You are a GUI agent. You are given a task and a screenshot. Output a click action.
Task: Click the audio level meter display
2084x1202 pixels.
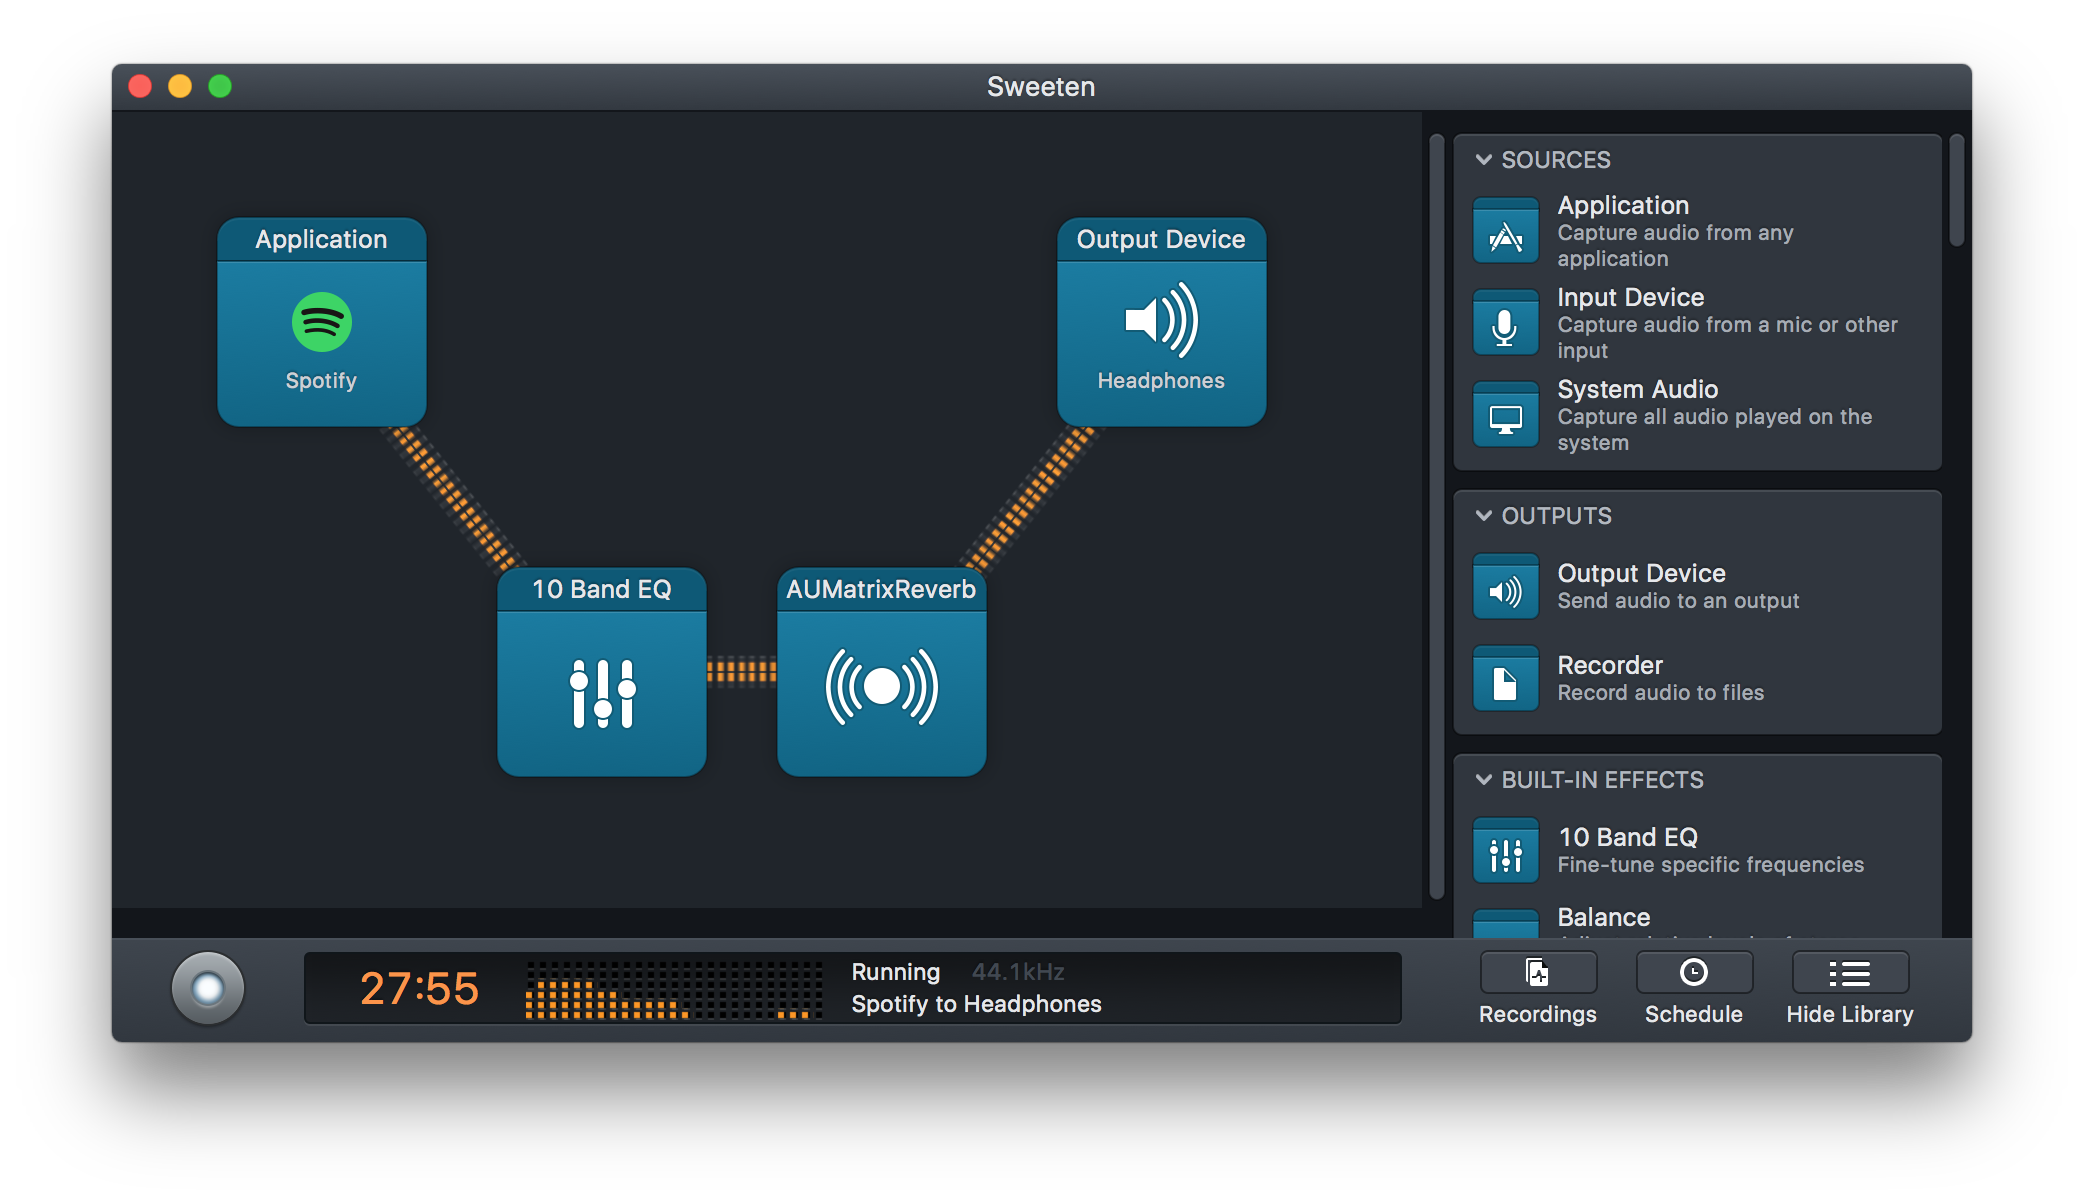click(674, 990)
